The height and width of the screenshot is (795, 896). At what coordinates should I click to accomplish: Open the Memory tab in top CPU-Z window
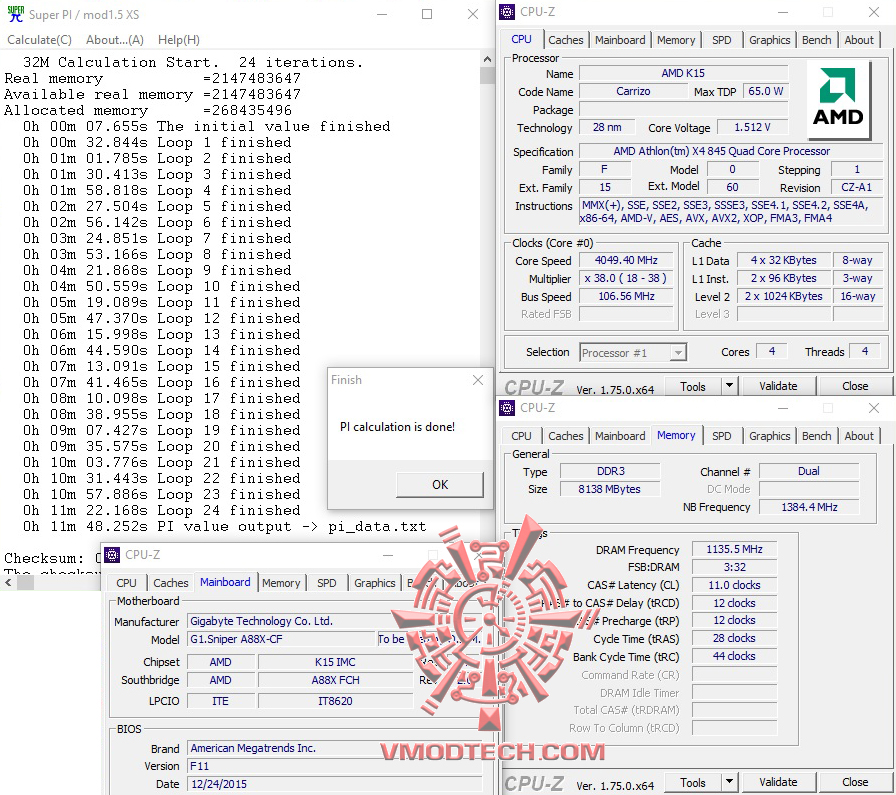point(676,40)
